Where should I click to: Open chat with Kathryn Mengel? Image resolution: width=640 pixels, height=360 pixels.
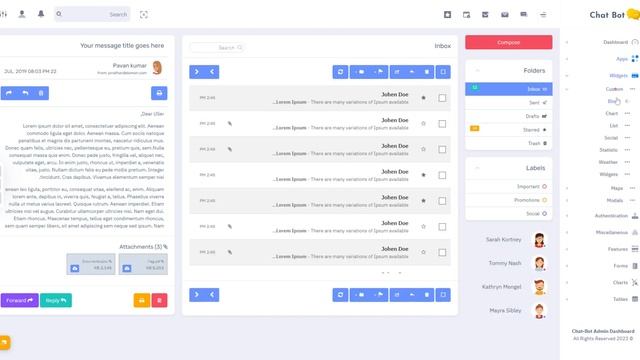(x=502, y=287)
